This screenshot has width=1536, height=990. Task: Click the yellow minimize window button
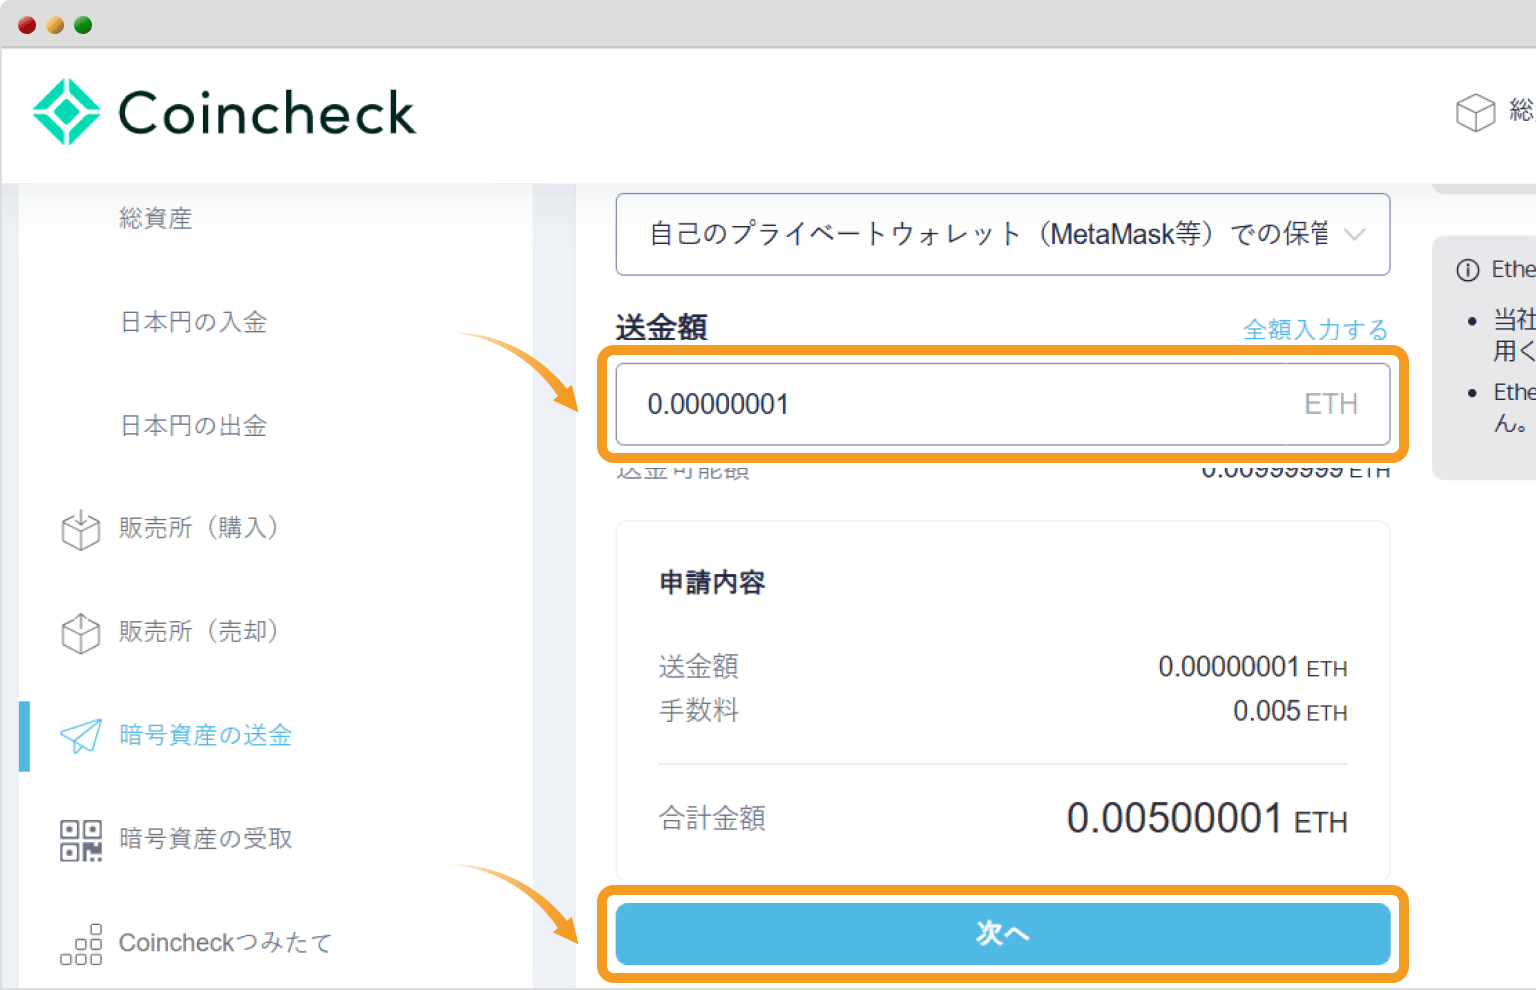coord(55,25)
